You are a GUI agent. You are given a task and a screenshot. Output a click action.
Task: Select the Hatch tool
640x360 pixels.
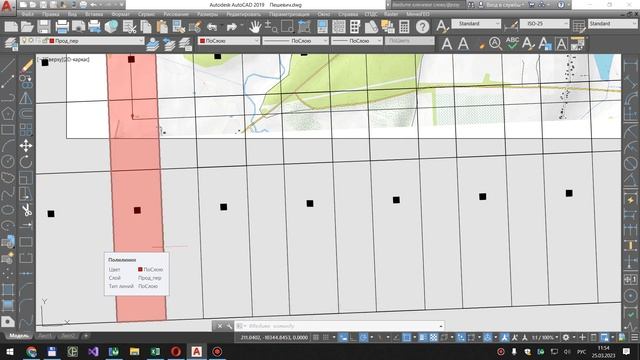pos(8,290)
